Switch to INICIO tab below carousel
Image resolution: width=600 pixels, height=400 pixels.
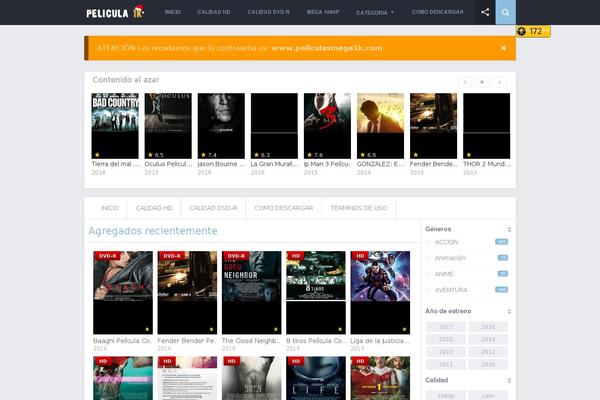[x=110, y=208]
